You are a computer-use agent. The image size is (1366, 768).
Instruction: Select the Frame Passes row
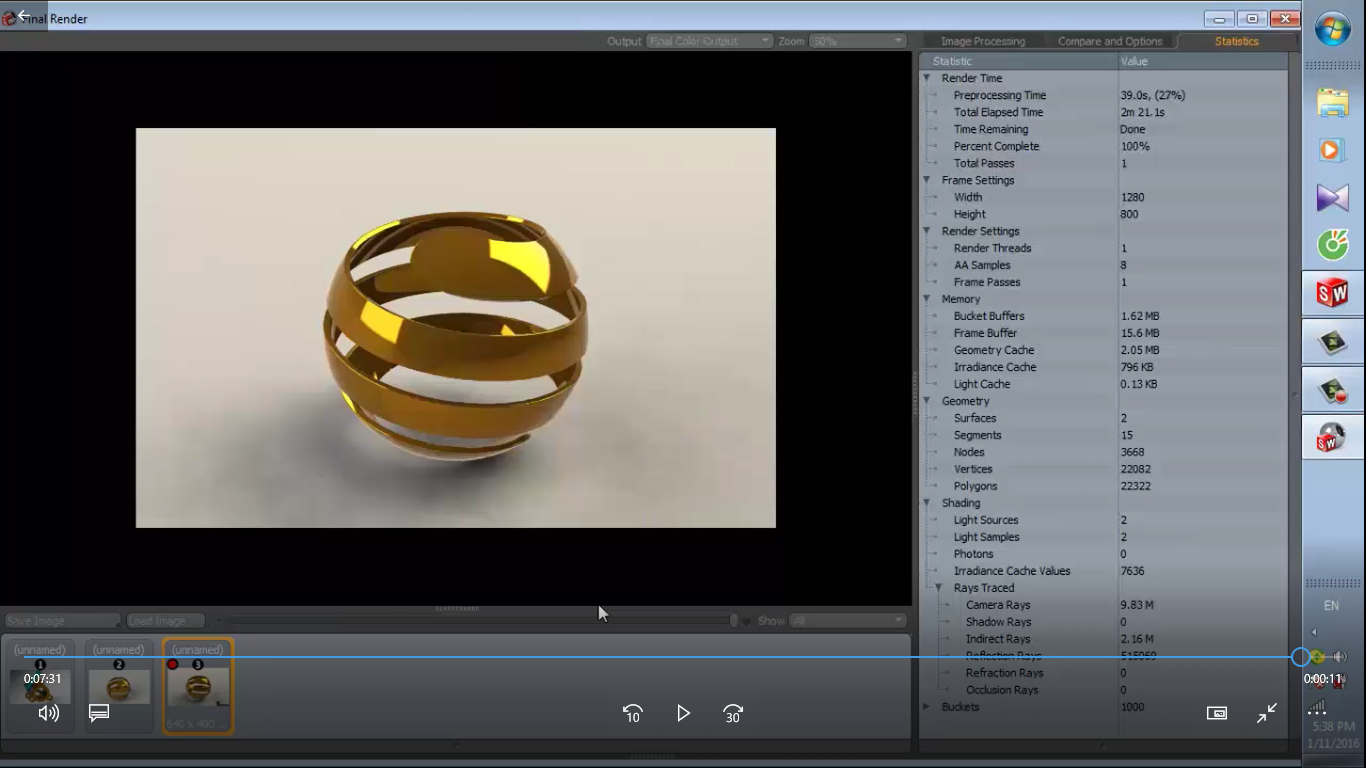click(x=1103, y=282)
